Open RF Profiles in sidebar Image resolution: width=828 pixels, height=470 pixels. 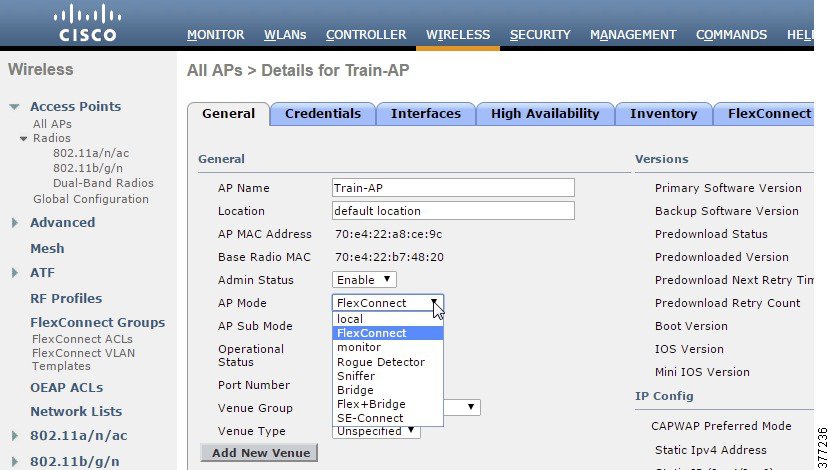(x=66, y=298)
